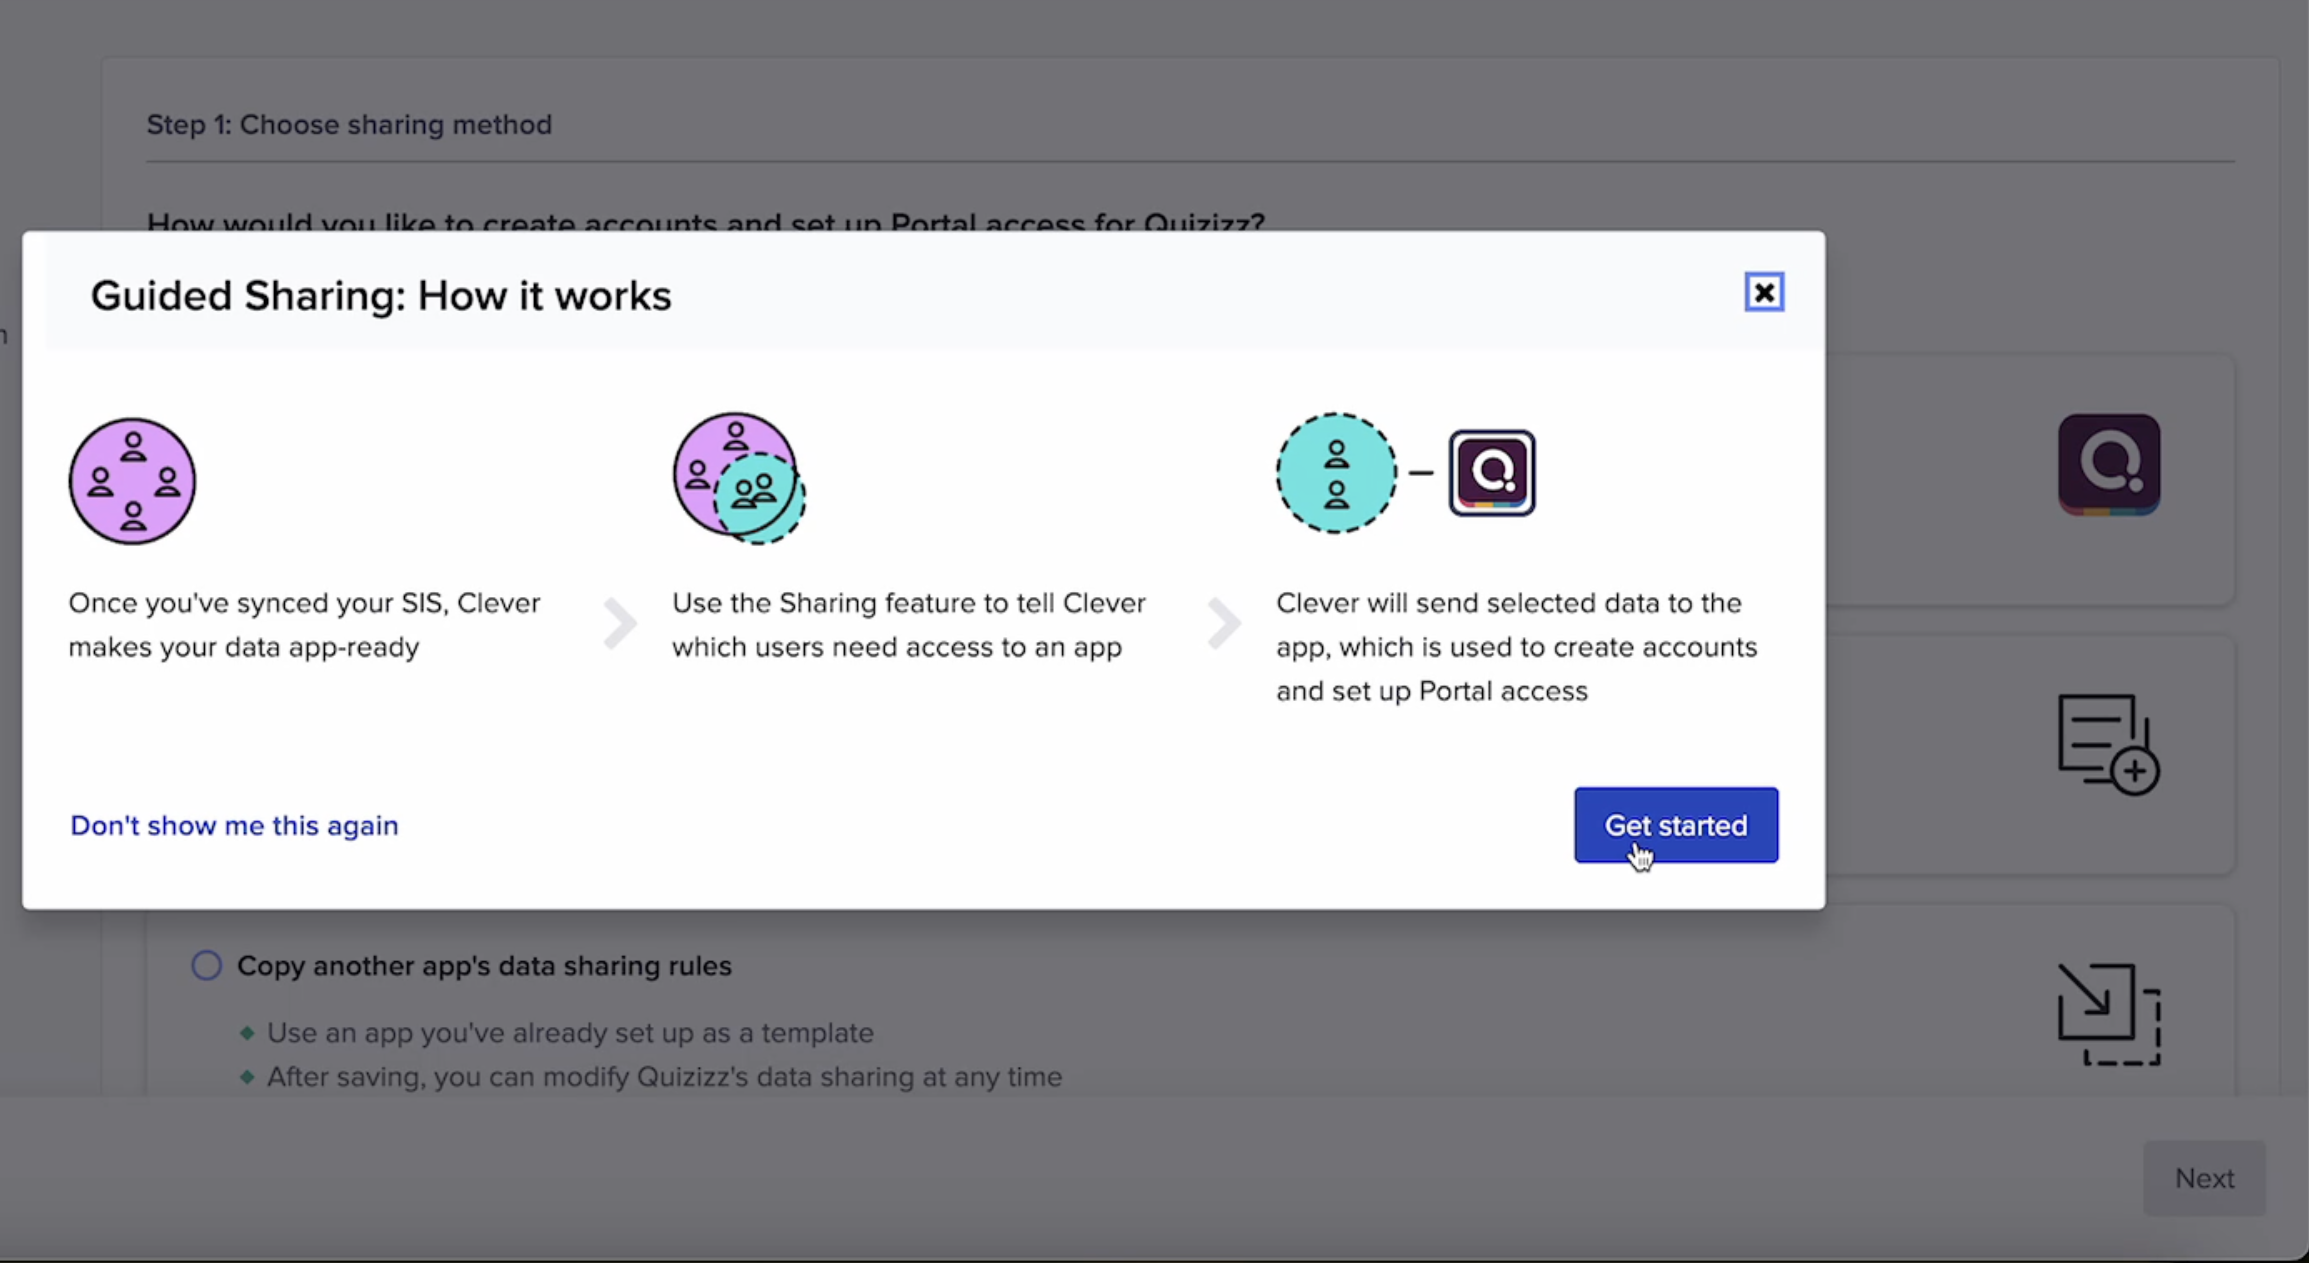Click the overlapping purple-teal sharing circles icon

point(739,478)
